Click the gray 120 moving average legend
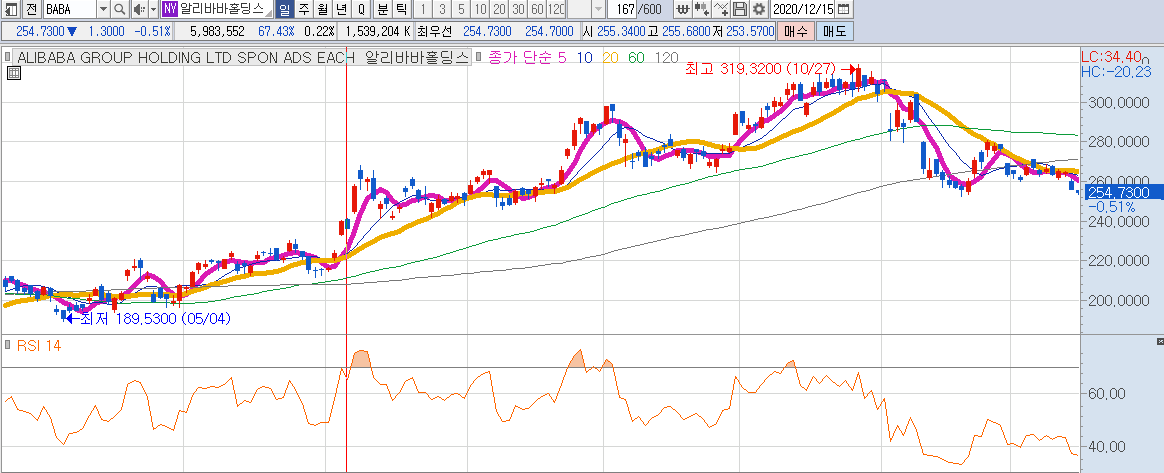The width and height of the screenshot is (1164, 473). [x=667, y=57]
